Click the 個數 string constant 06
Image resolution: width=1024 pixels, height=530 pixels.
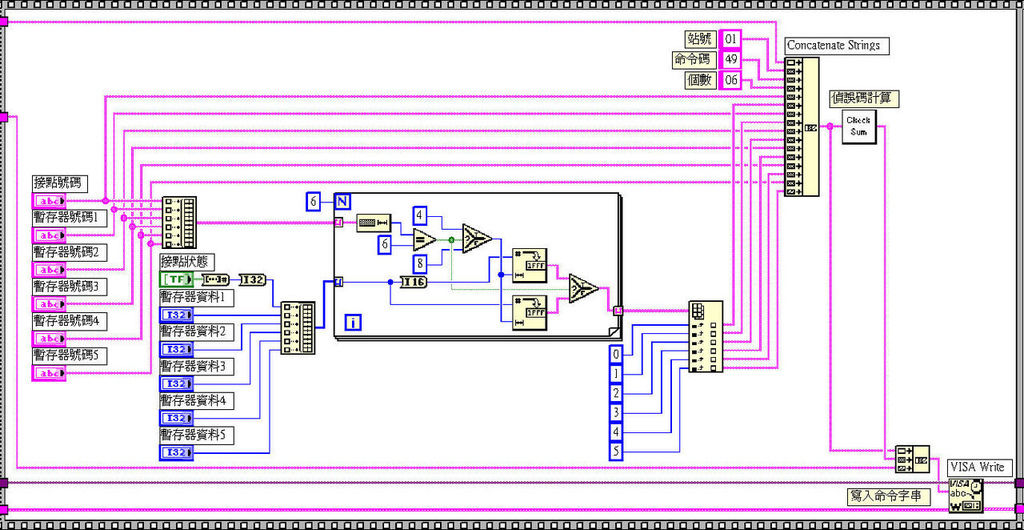click(x=731, y=80)
